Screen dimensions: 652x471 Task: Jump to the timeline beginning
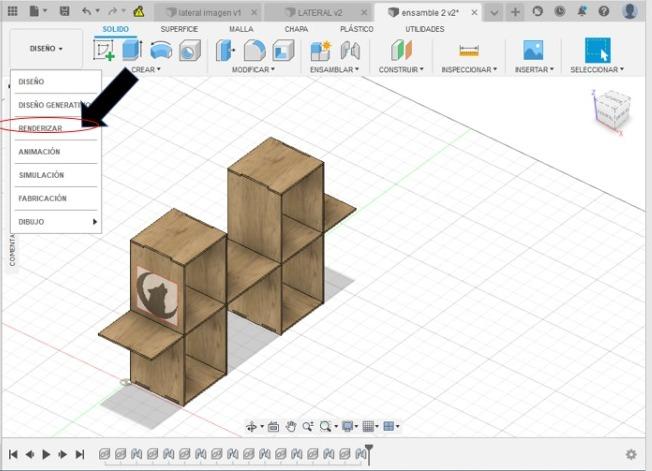pos(13,454)
